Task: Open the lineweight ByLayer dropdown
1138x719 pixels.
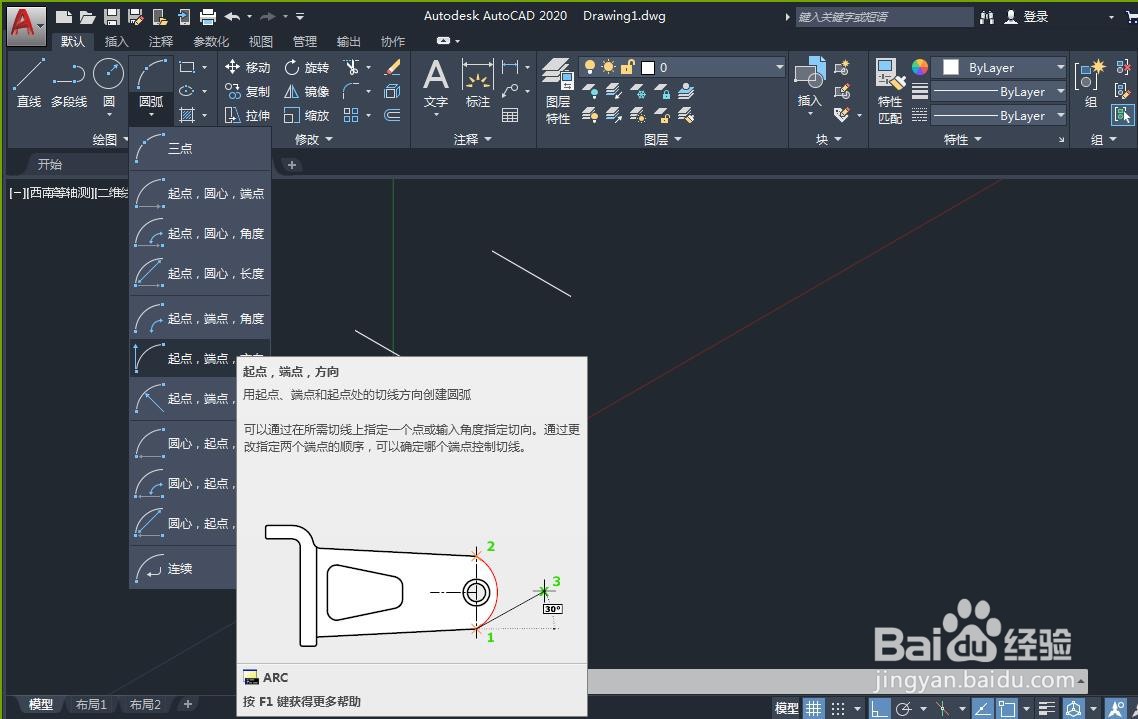Action: (999, 91)
